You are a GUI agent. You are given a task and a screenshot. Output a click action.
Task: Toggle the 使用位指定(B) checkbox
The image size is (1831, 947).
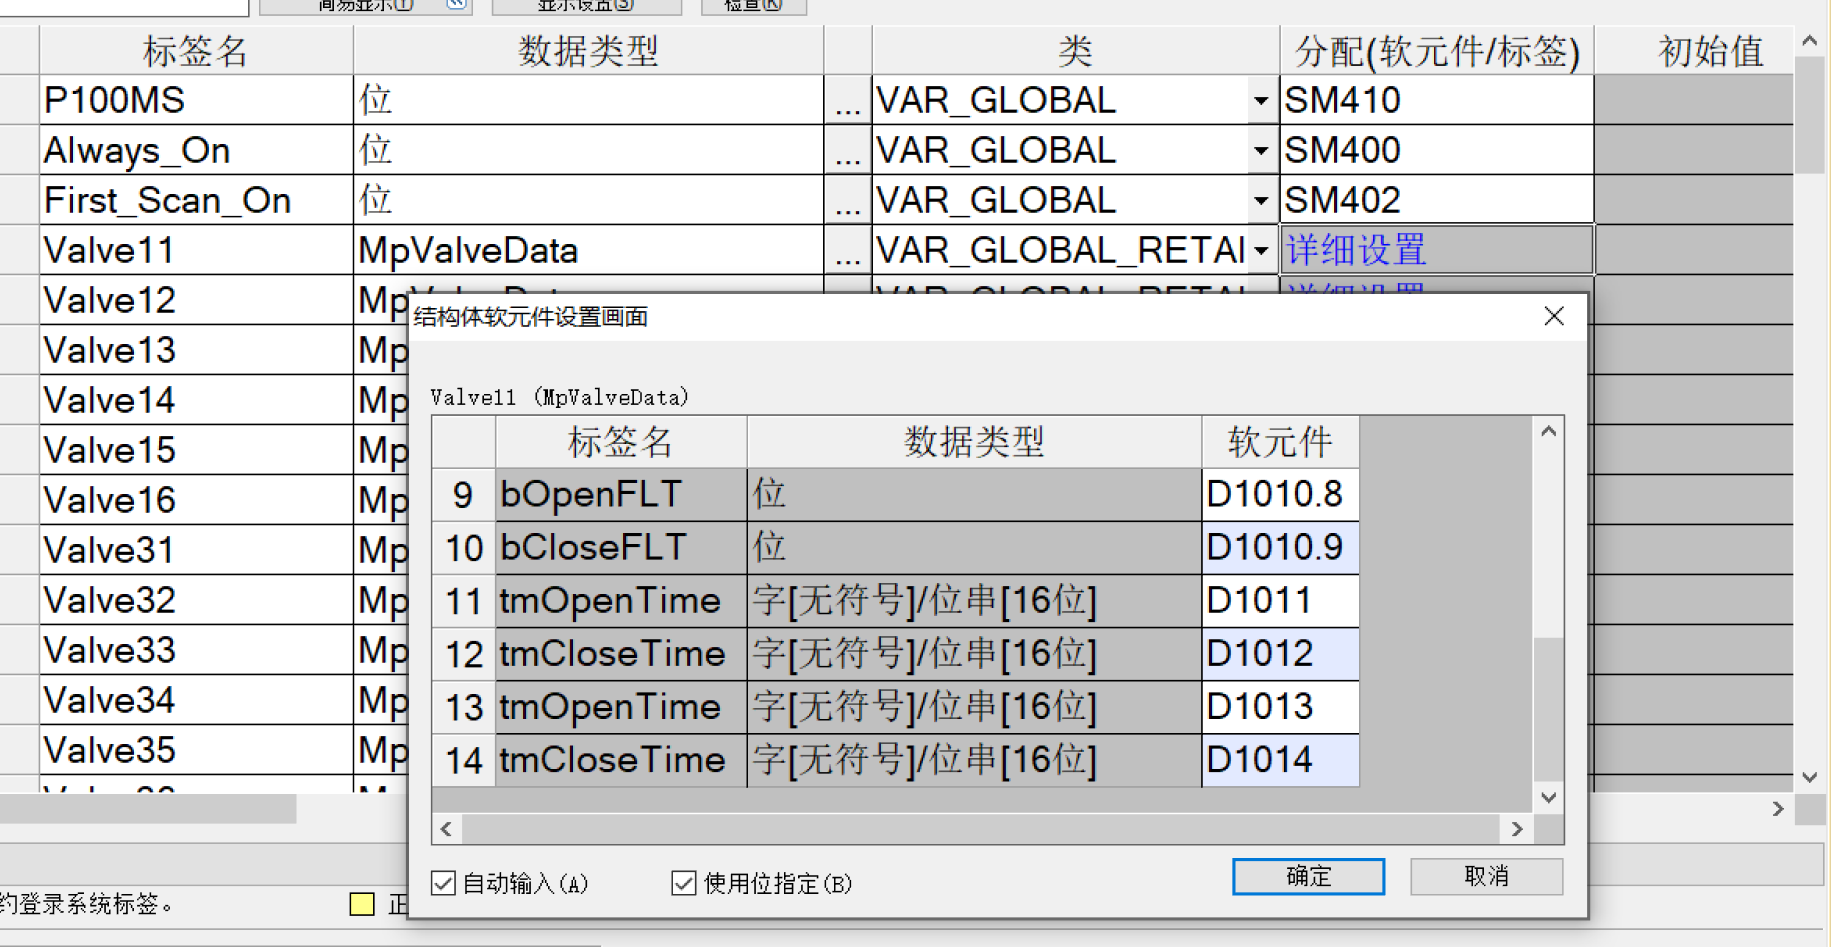click(x=684, y=883)
